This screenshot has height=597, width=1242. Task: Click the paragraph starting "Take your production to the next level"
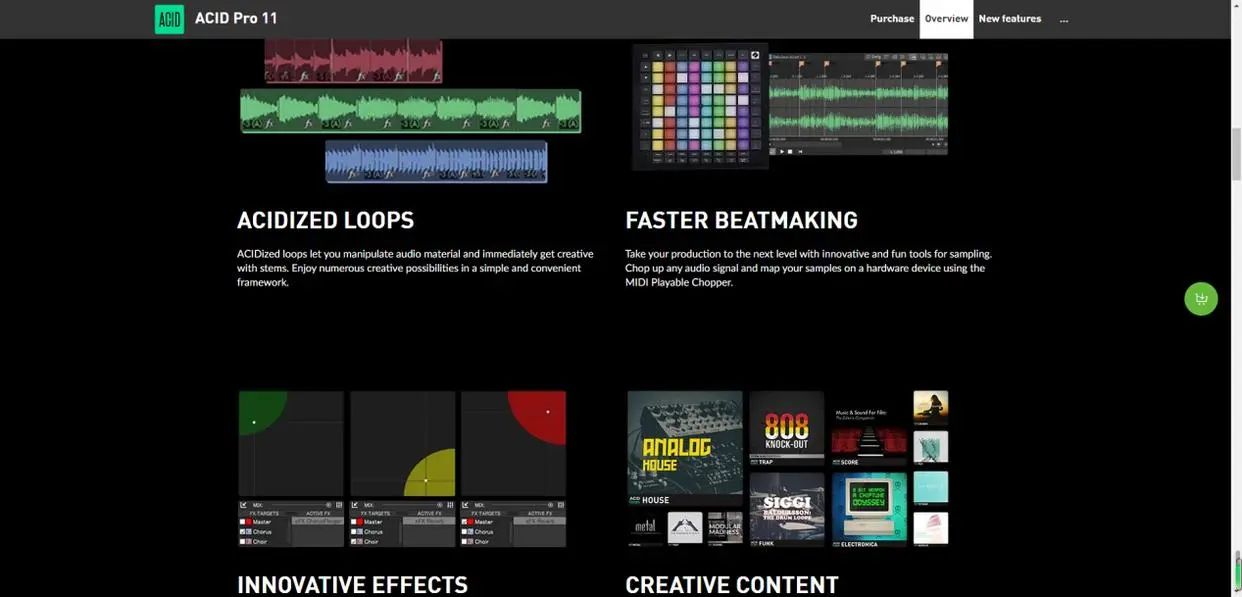pos(808,268)
